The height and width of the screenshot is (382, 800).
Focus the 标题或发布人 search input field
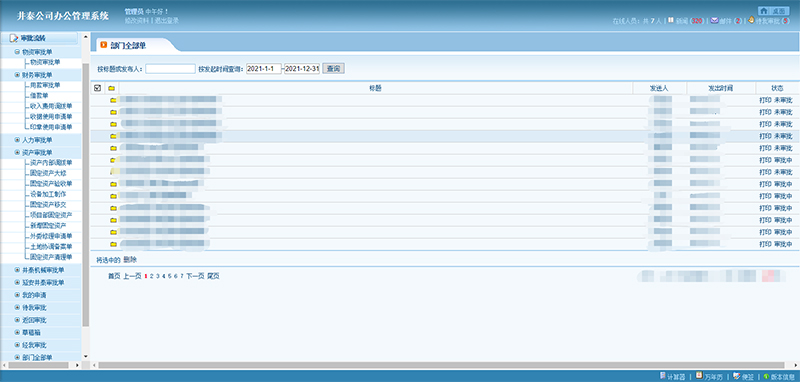pyautogui.click(x=170, y=68)
